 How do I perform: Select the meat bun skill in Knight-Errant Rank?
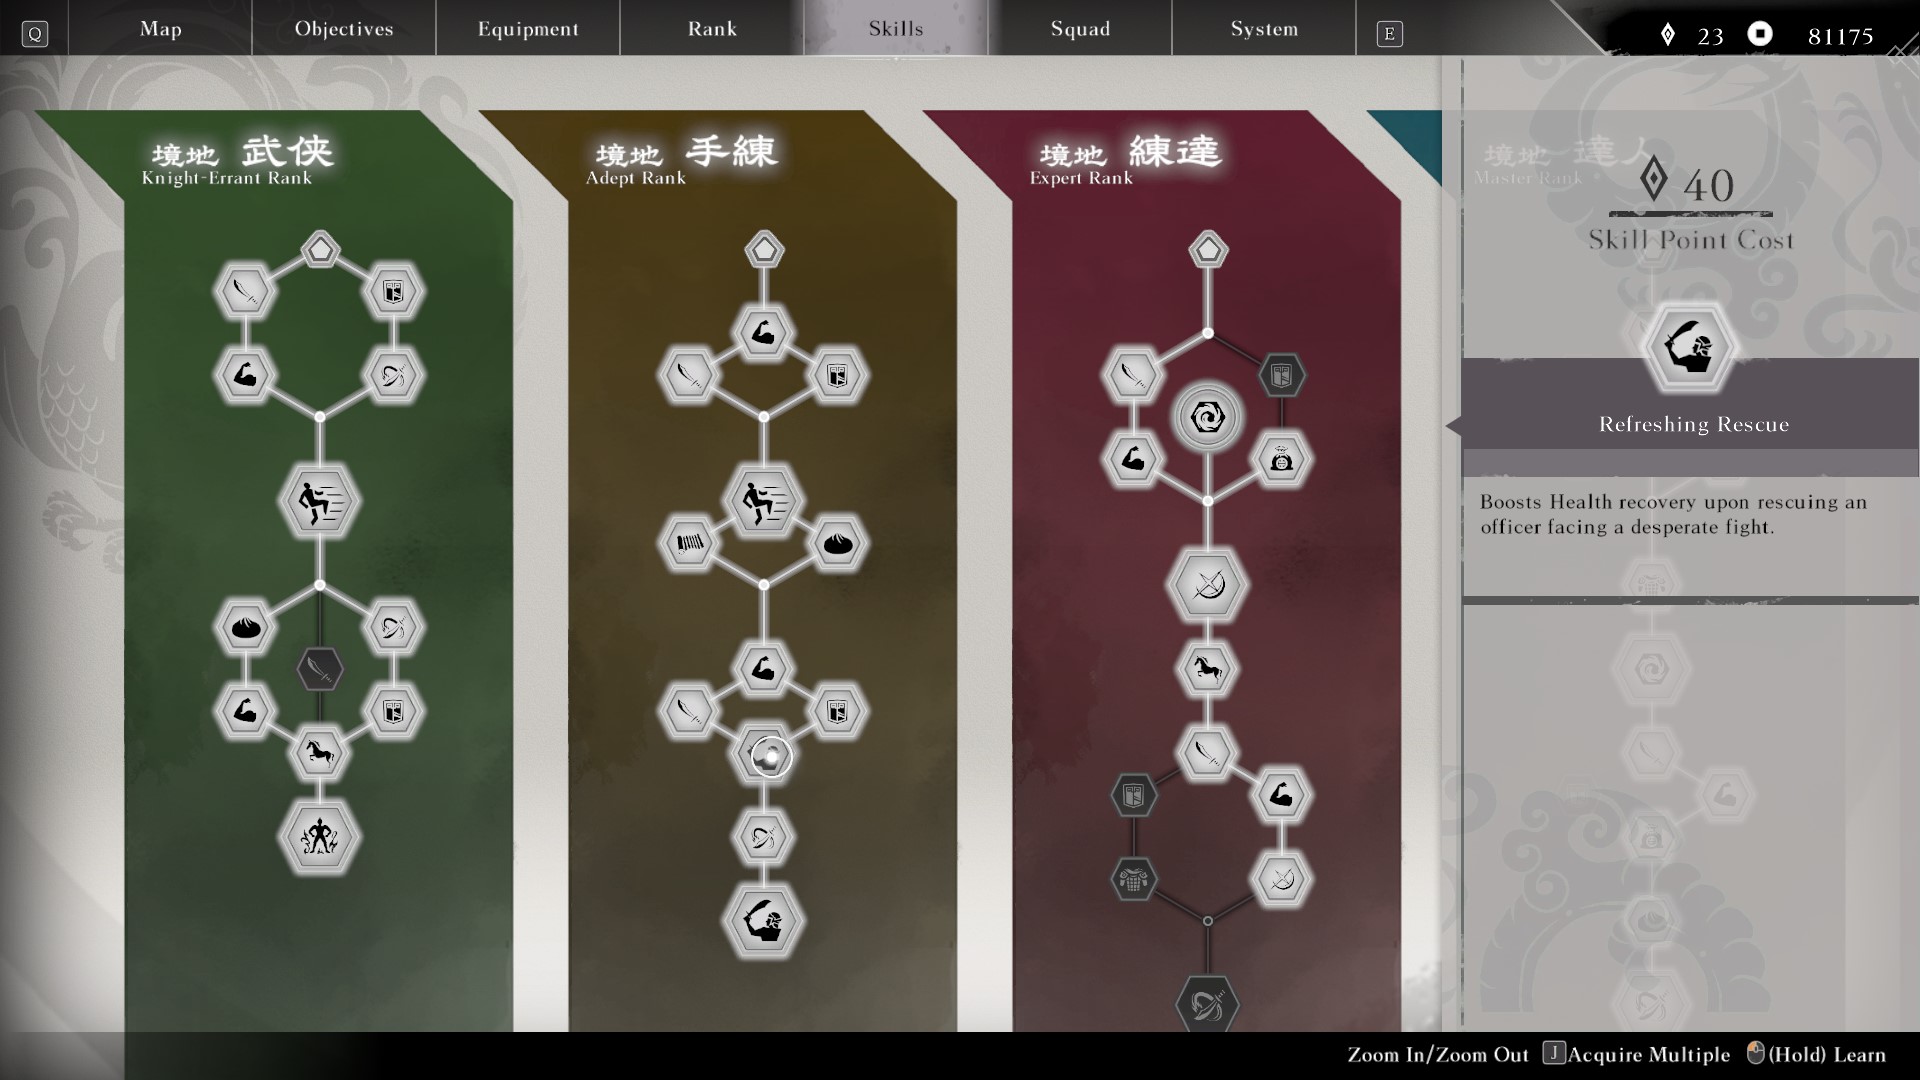pos(246,628)
